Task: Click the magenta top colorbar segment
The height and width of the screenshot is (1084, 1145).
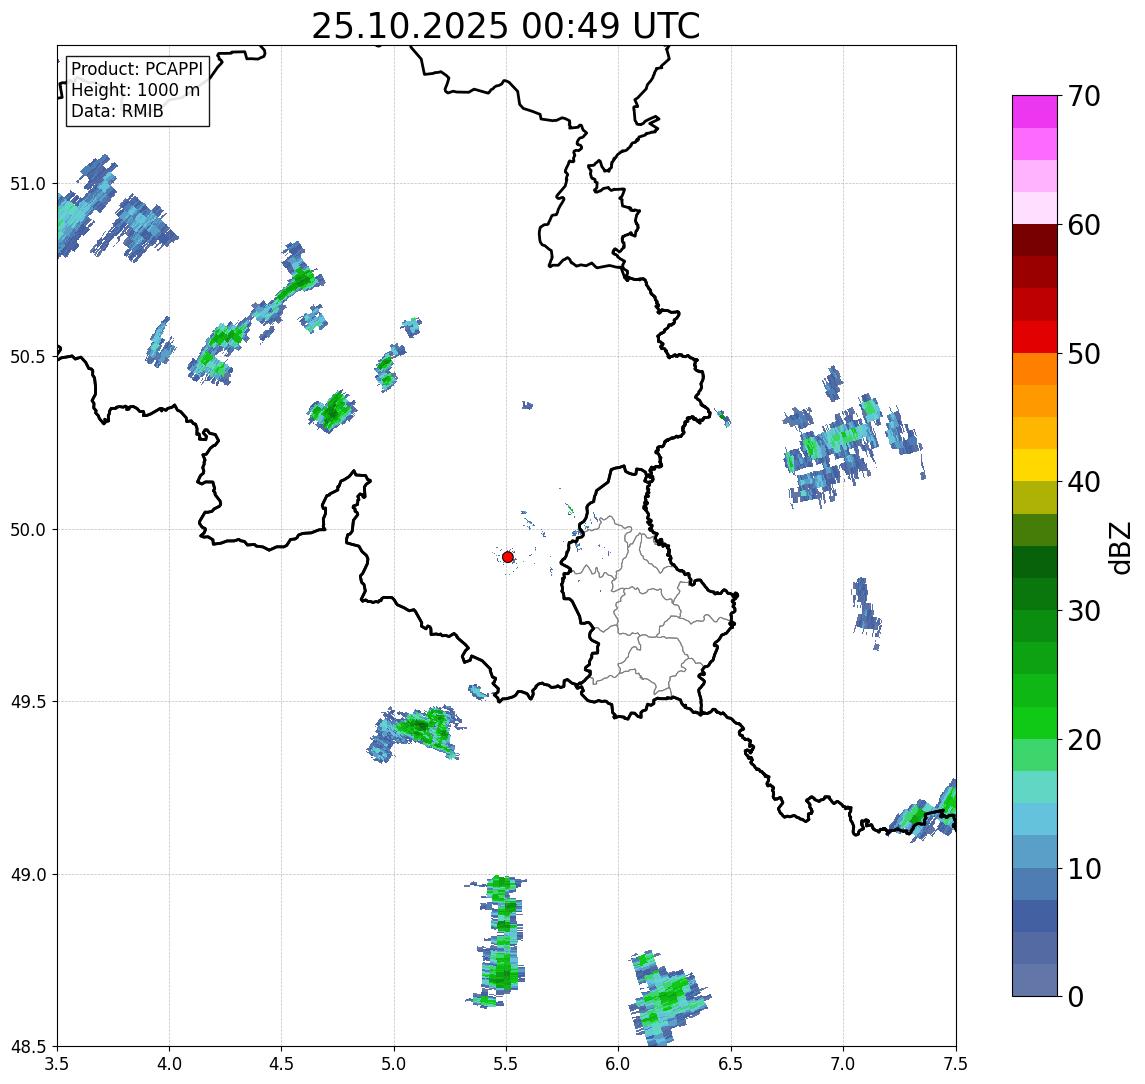Action: pos(1035,112)
